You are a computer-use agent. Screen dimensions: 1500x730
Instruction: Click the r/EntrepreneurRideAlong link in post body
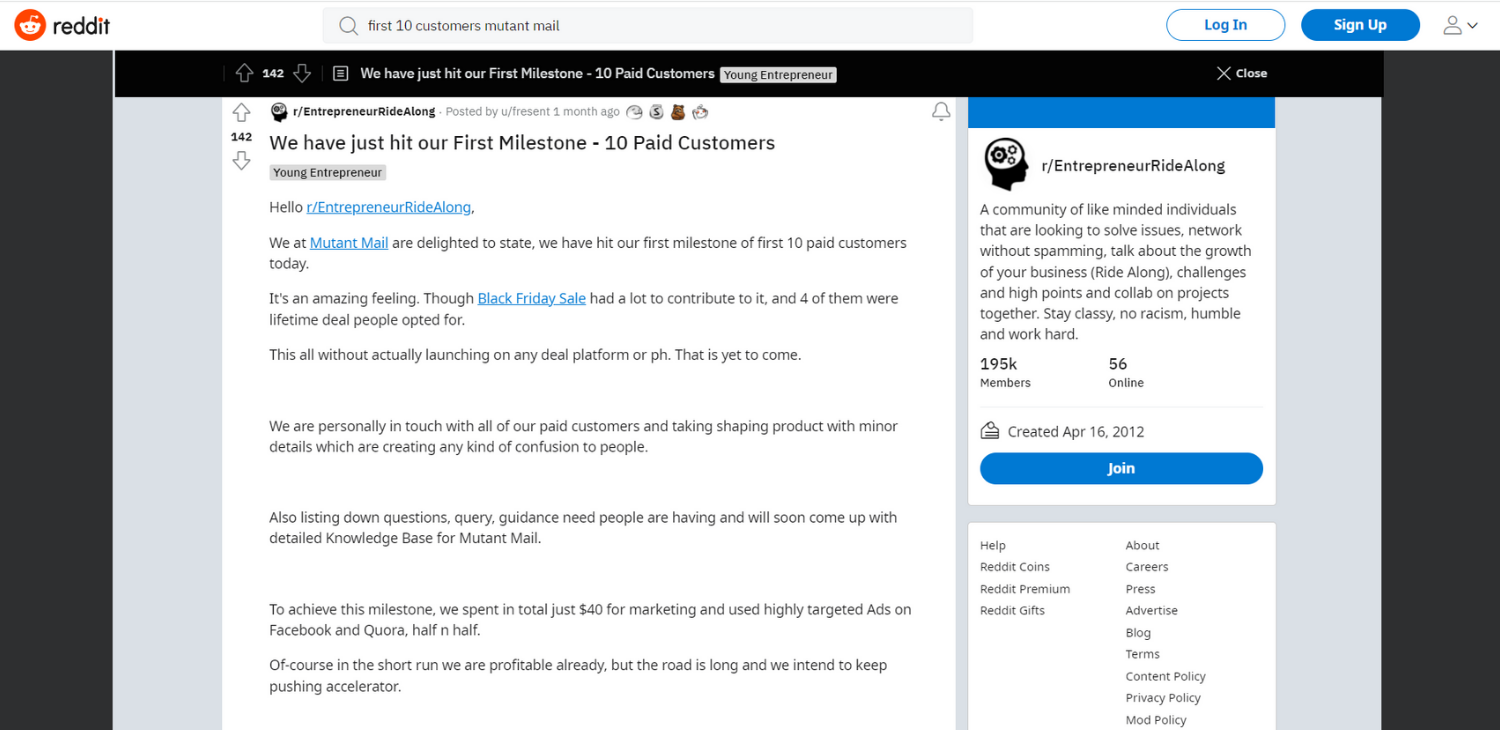(388, 207)
